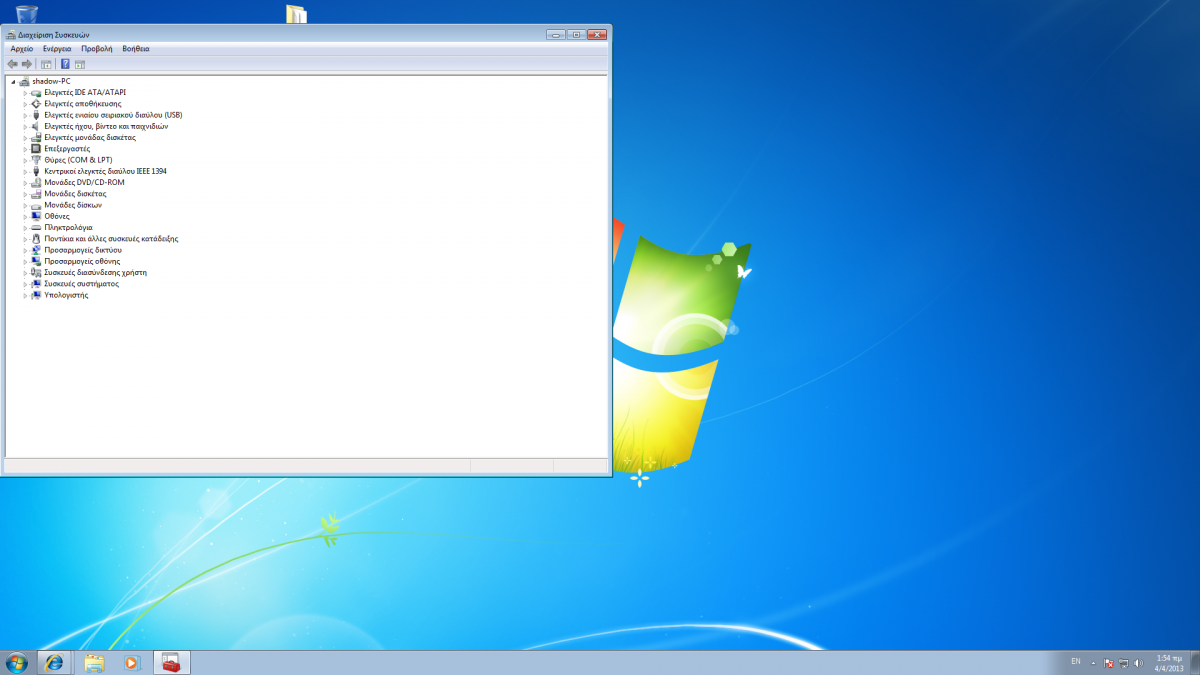Select the Υπολογιστής label
1200x675 pixels.
[66, 295]
